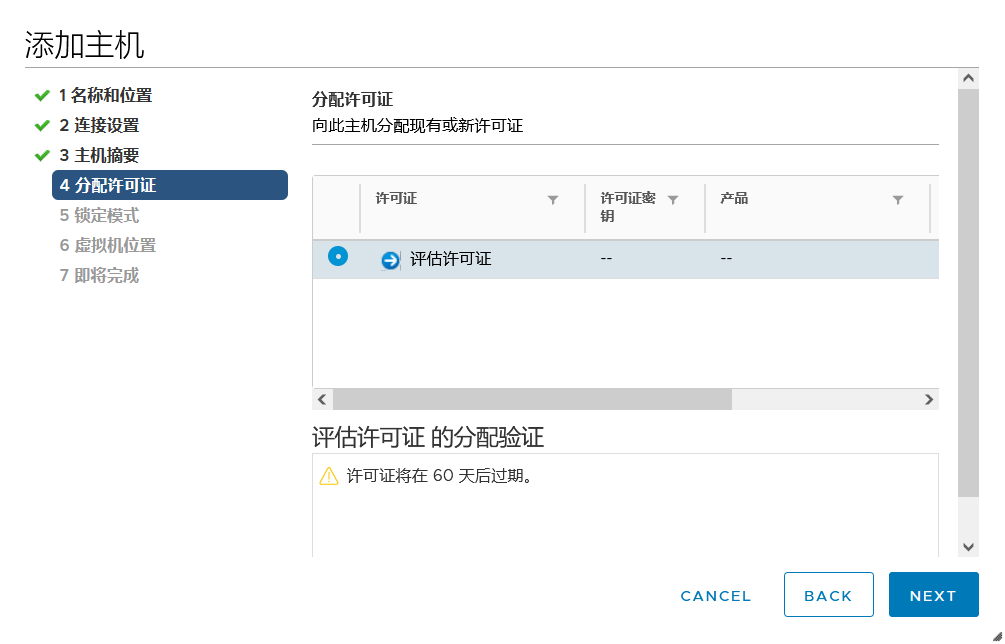This screenshot has width=1005, height=644.
Task: Click the yellow warning triangle icon
Action: (x=328, y=476)
